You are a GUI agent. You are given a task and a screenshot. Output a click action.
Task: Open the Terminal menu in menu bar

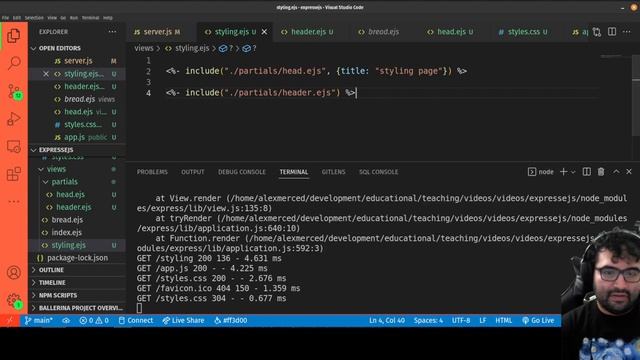point(90,18)
